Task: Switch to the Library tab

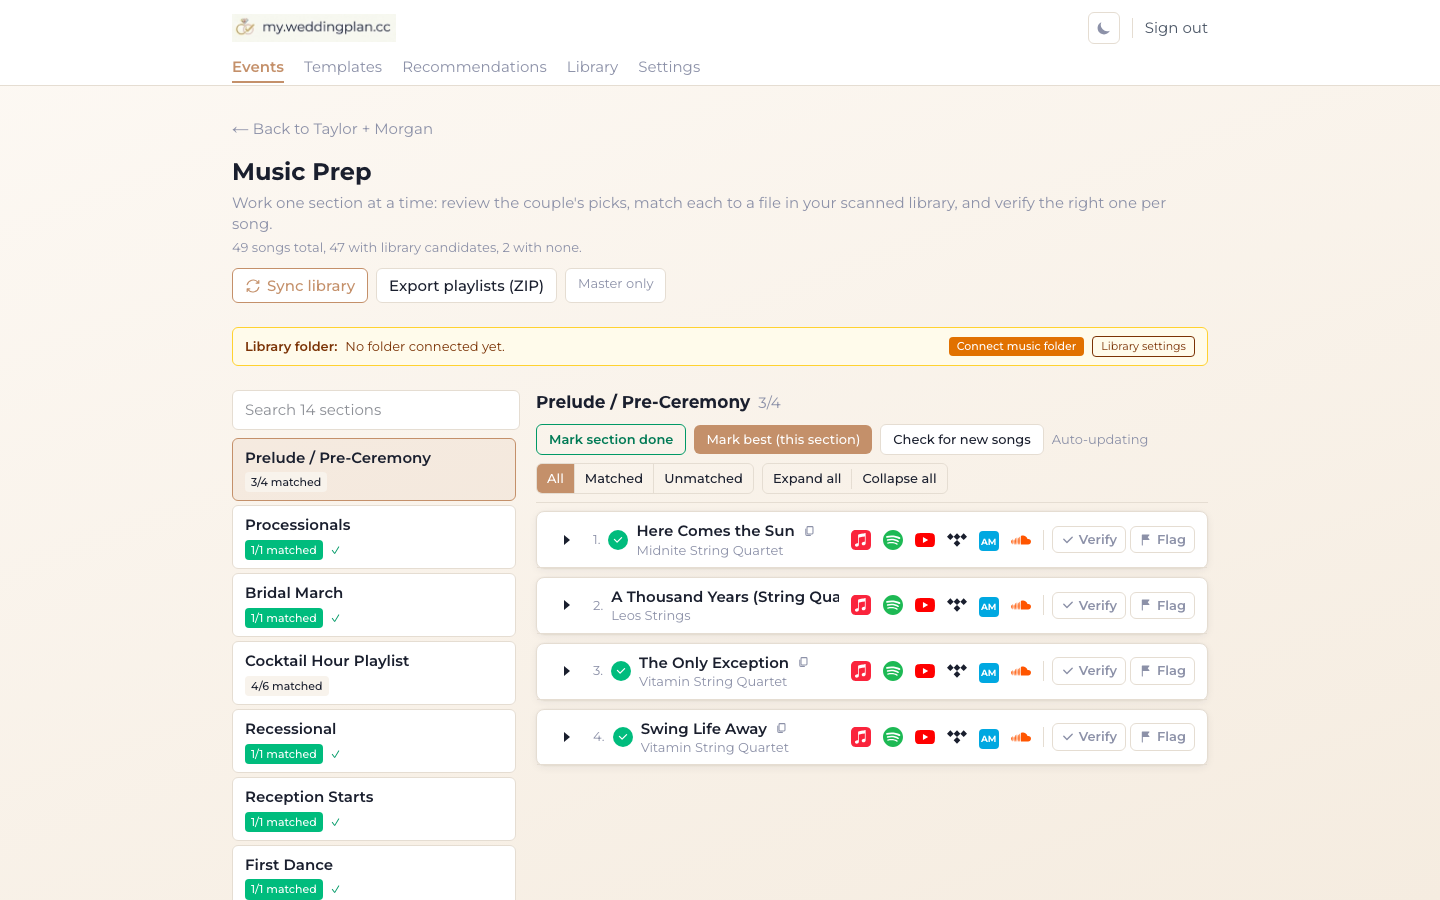Action: click(592, 67)
